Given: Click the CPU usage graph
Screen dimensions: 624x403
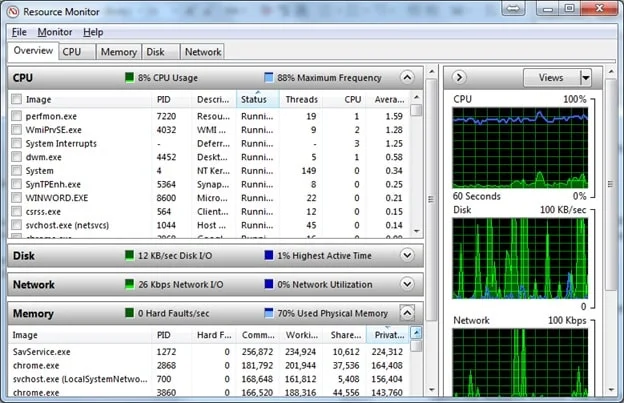Looking at the screenshot, I should (x=520, y=148).
